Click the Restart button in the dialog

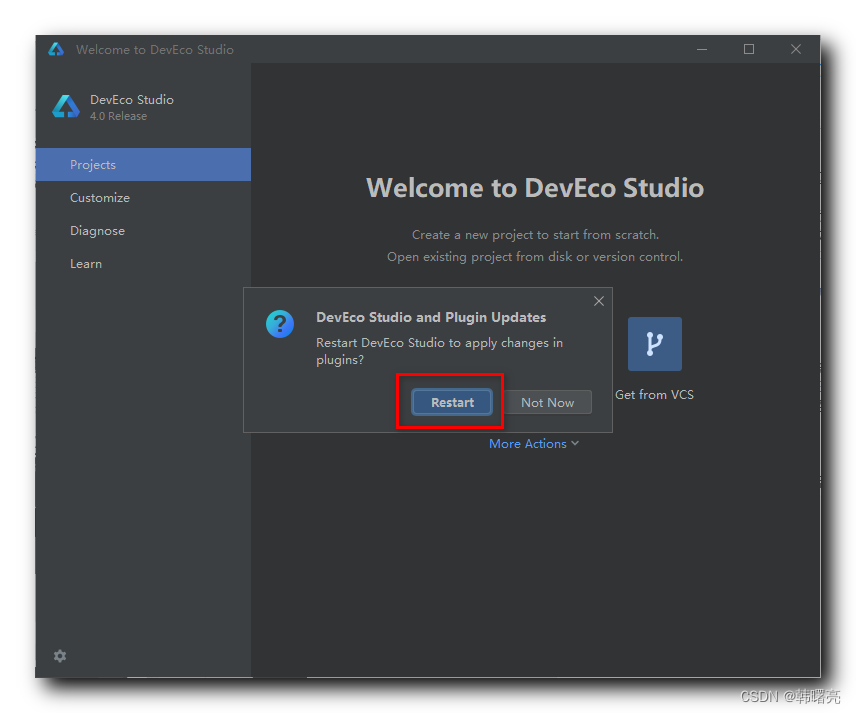point(452,402)
